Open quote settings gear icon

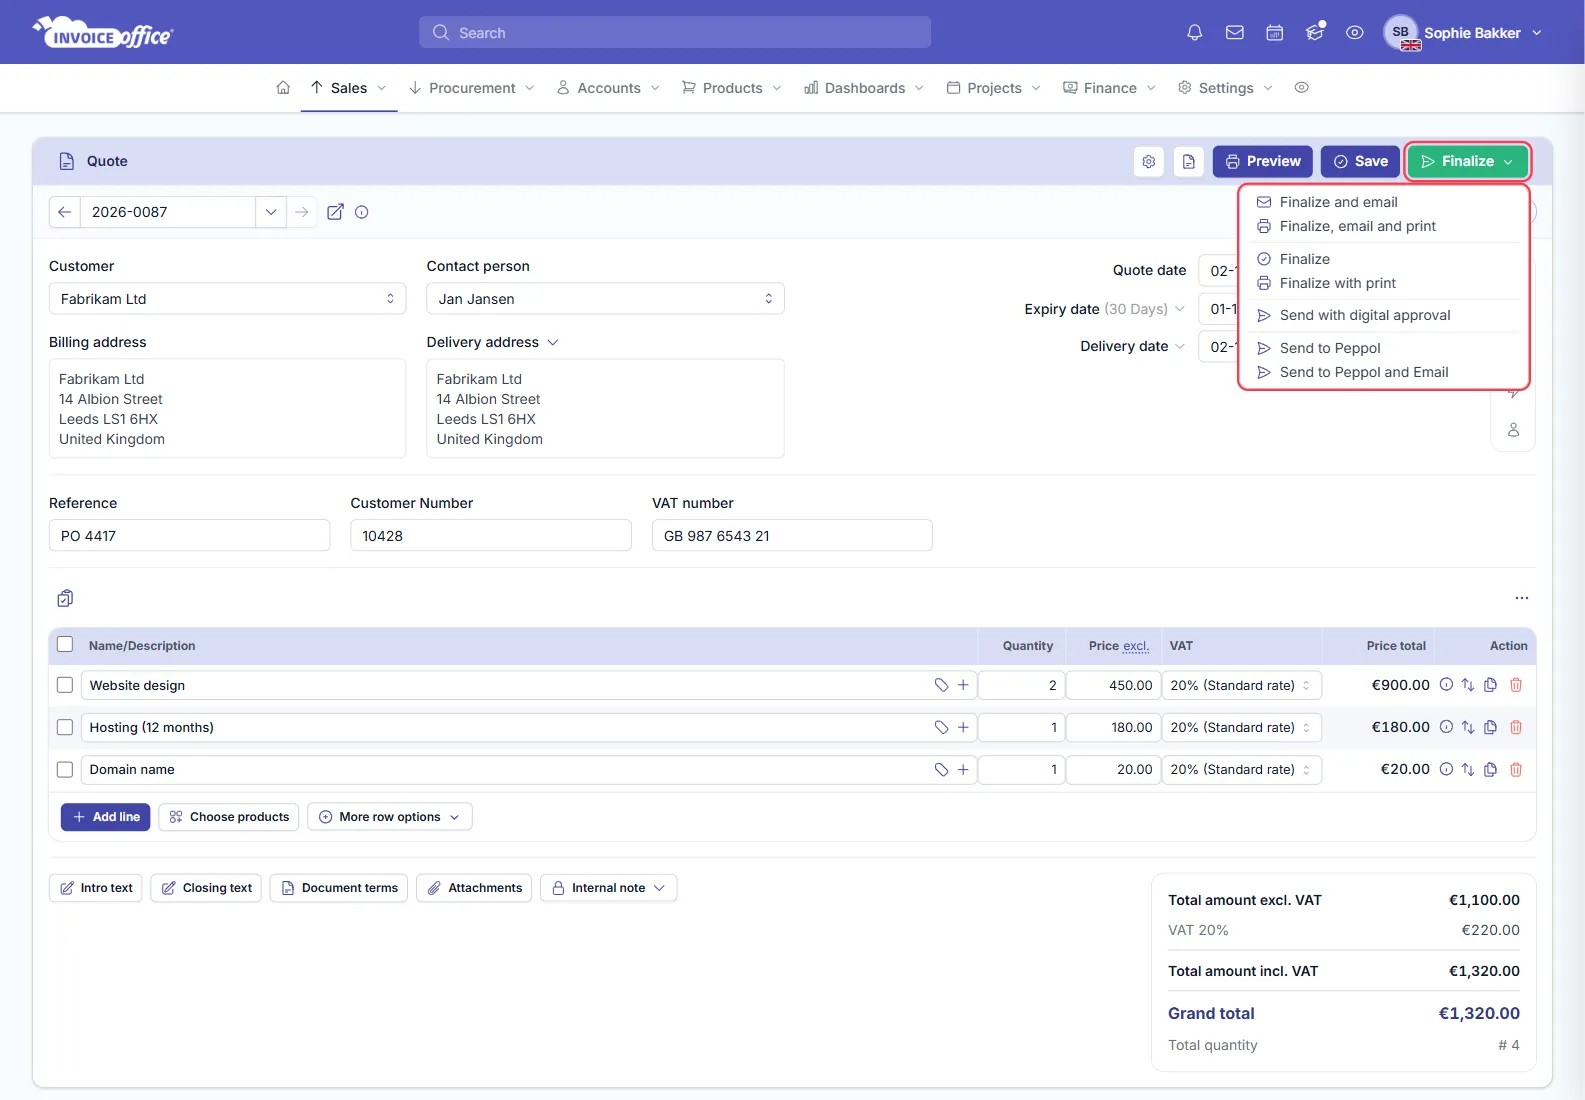click(1149, 161)
